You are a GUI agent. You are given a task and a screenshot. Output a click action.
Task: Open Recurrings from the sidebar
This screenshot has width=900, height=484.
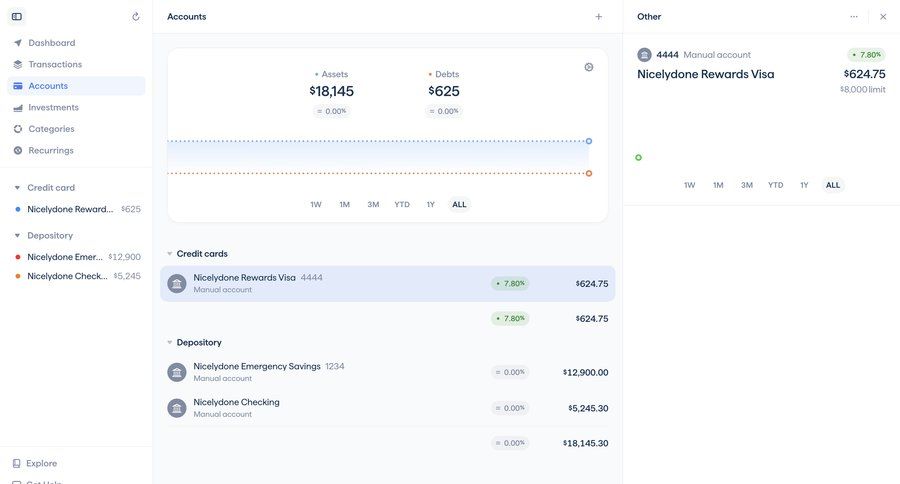[76, 150]
